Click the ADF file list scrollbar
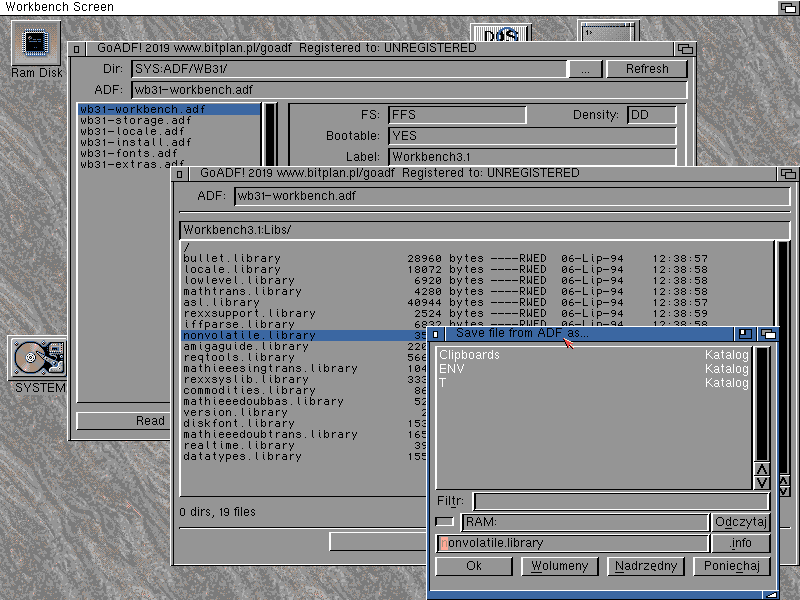The height and width of the screenshot is (600, 800). click(x=270, y=134)
